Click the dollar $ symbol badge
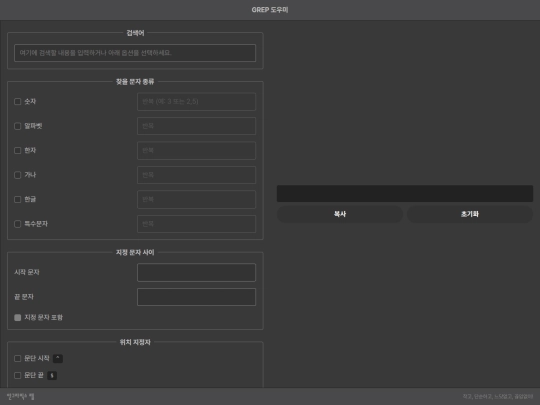This screenshot has height=405, width=540. pos(52,375)
